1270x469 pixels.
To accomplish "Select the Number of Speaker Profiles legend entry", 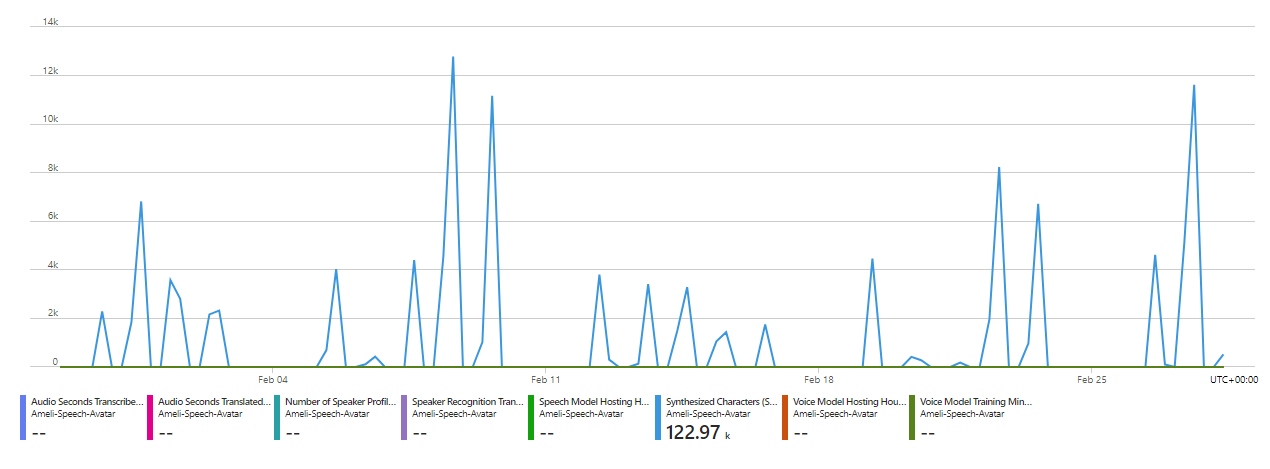I will point(336,417).
